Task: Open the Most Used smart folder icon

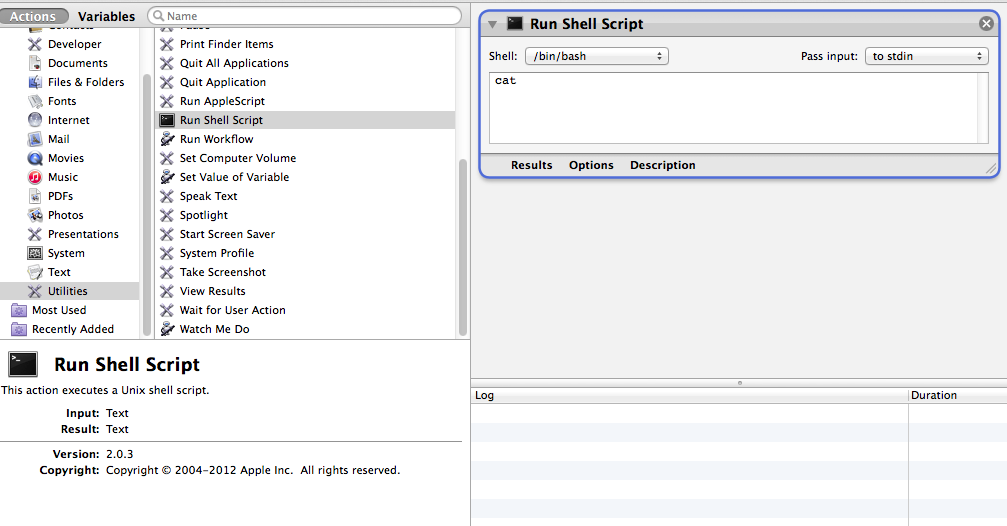Action: [x=19, y=310]
